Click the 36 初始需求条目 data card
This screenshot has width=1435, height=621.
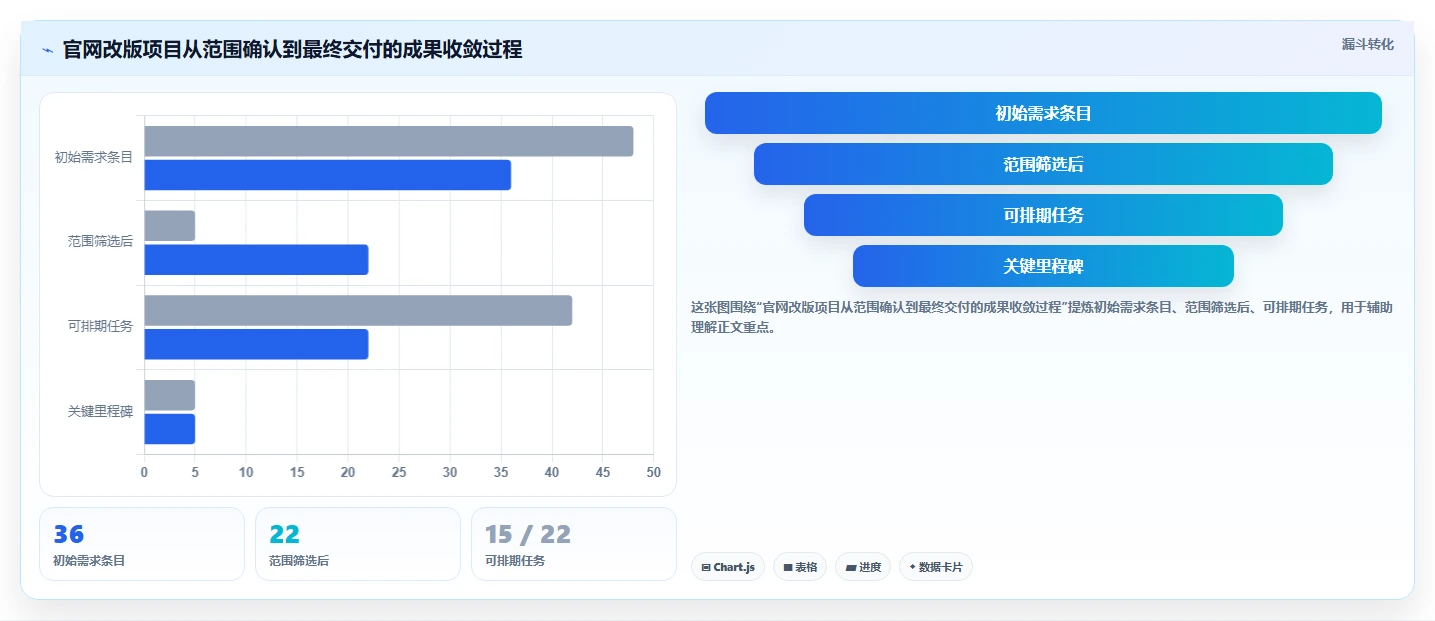(x=142, y=544)
